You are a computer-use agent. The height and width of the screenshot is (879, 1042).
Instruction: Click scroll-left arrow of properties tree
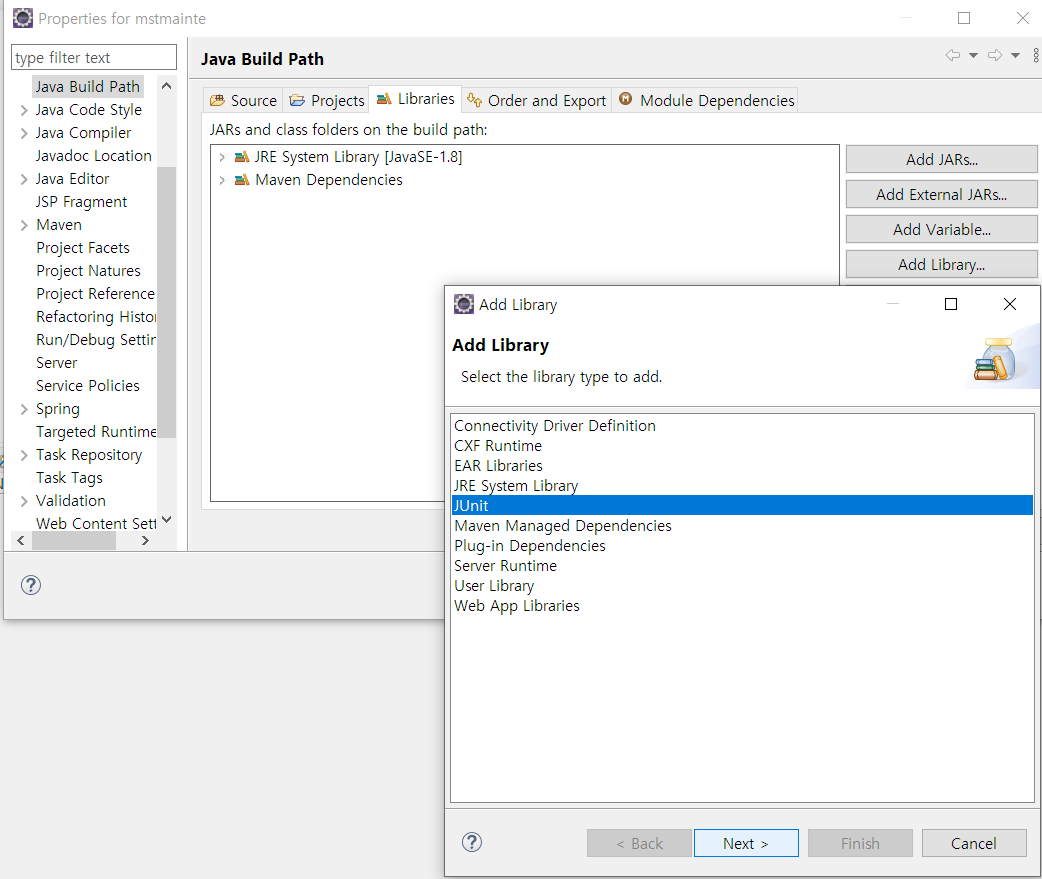(21, 541)
